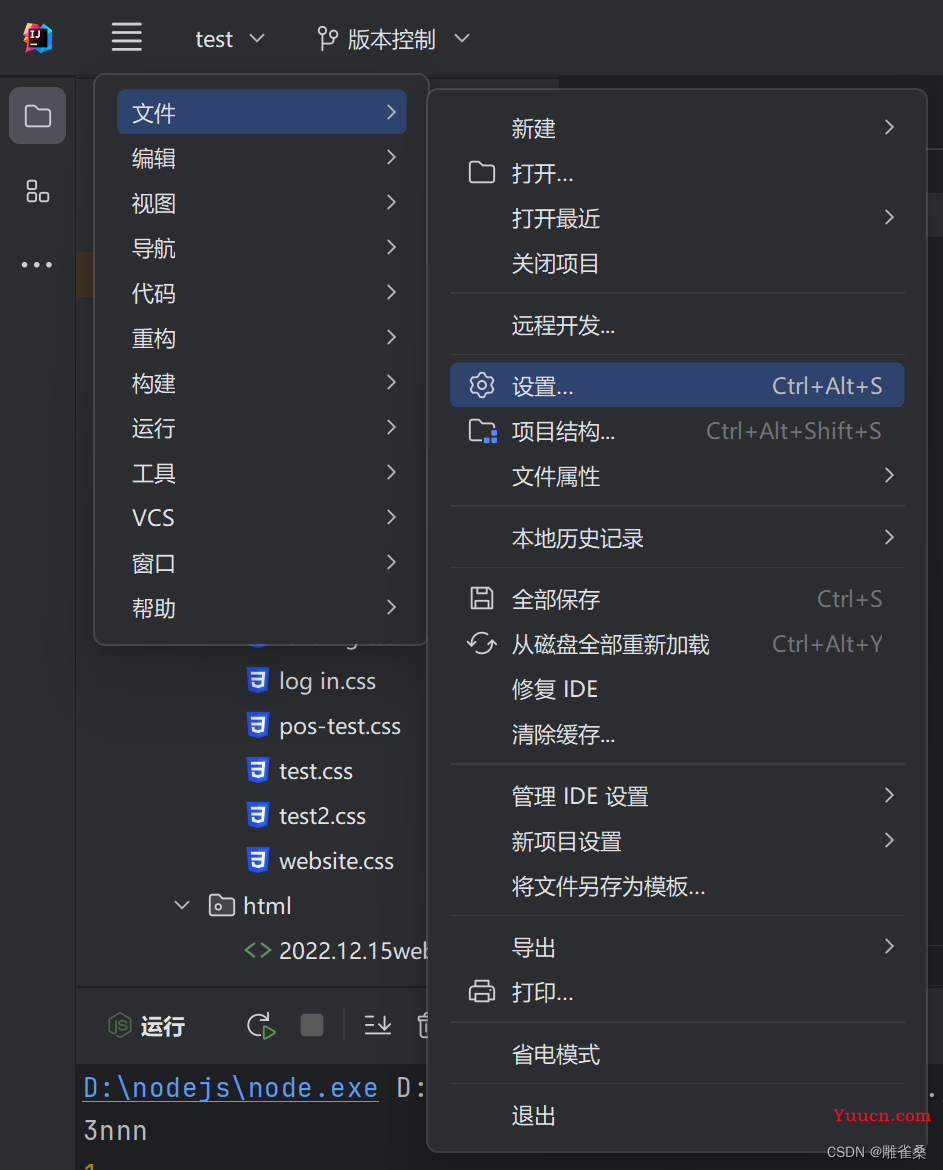Toggle the hamburger main menu icon
This screenshot has height=1170, width=943.
(127, 37)
